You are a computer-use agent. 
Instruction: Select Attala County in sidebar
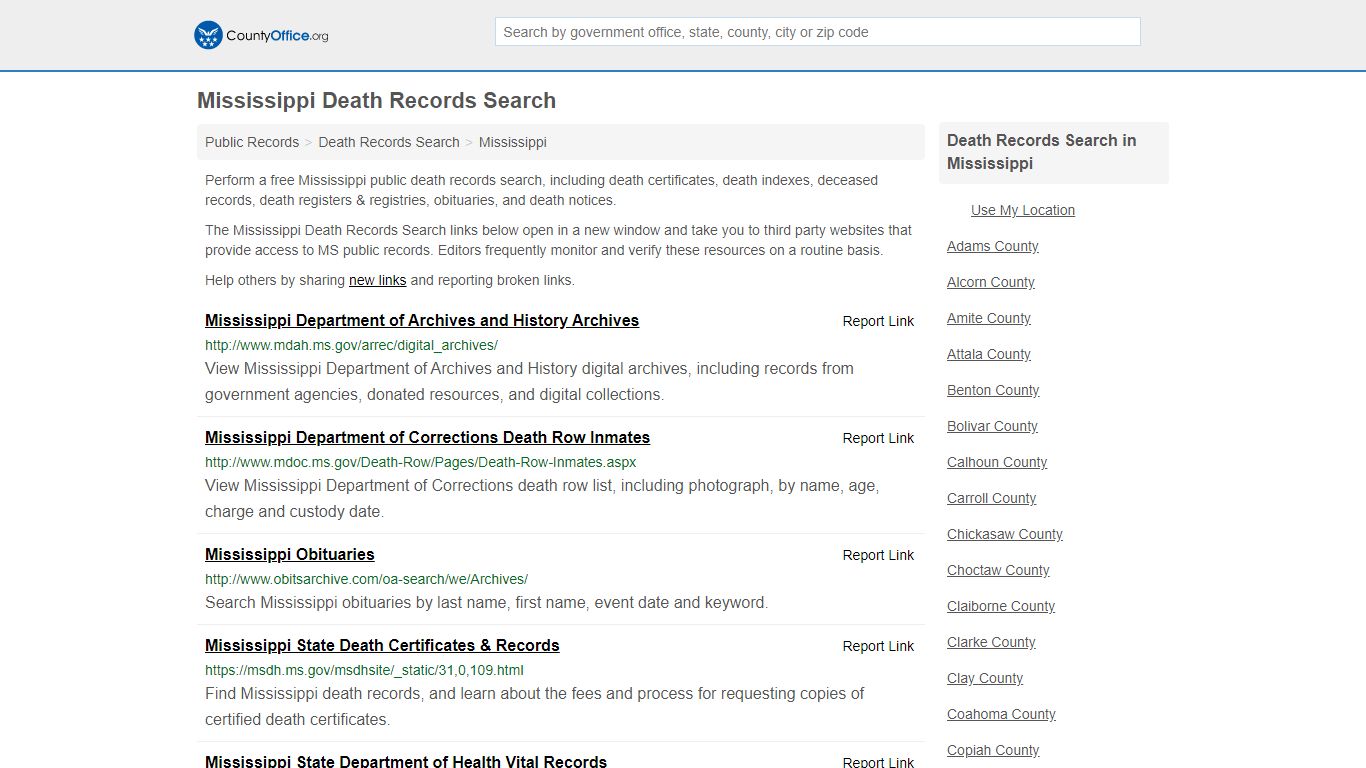tap(989, 354)
